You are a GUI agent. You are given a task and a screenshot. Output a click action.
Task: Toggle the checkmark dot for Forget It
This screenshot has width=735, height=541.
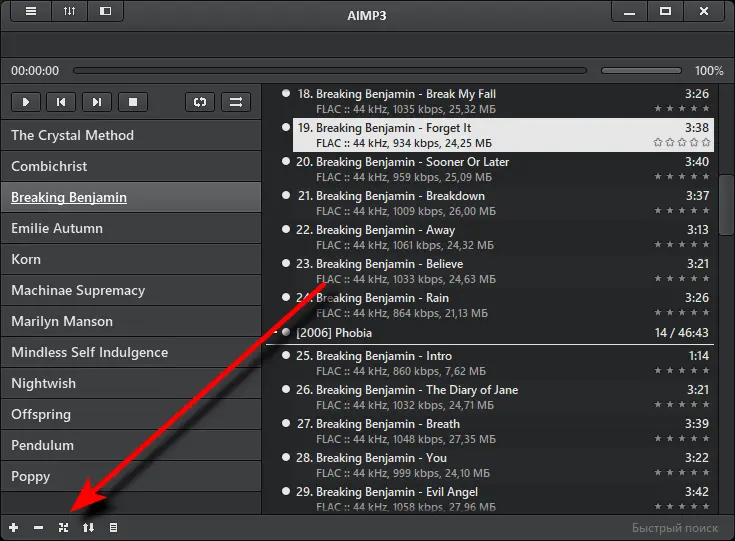click(x=286, y=127)
